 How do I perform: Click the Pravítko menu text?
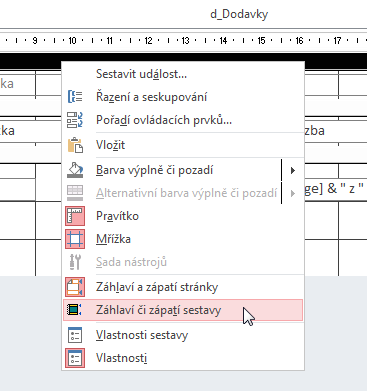(x=117, y=216)
